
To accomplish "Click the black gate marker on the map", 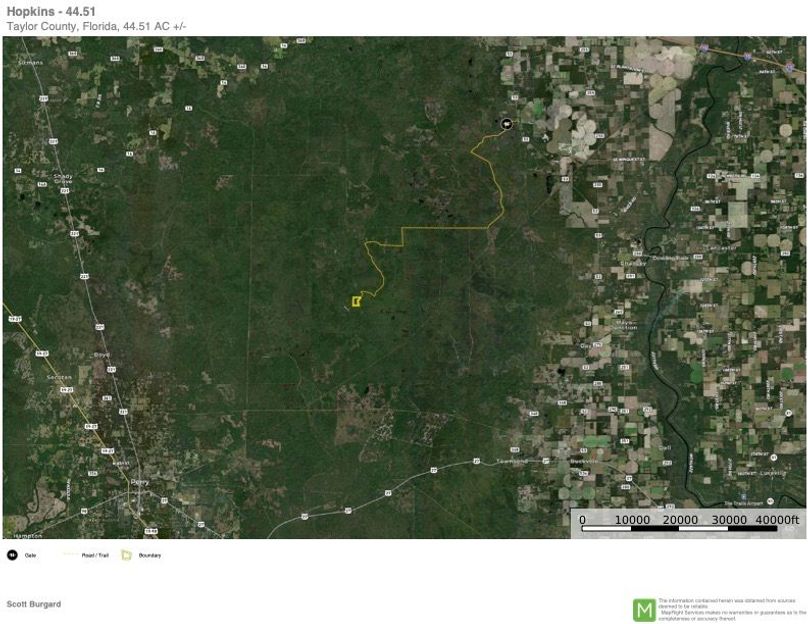I will (x=507, y=124).
